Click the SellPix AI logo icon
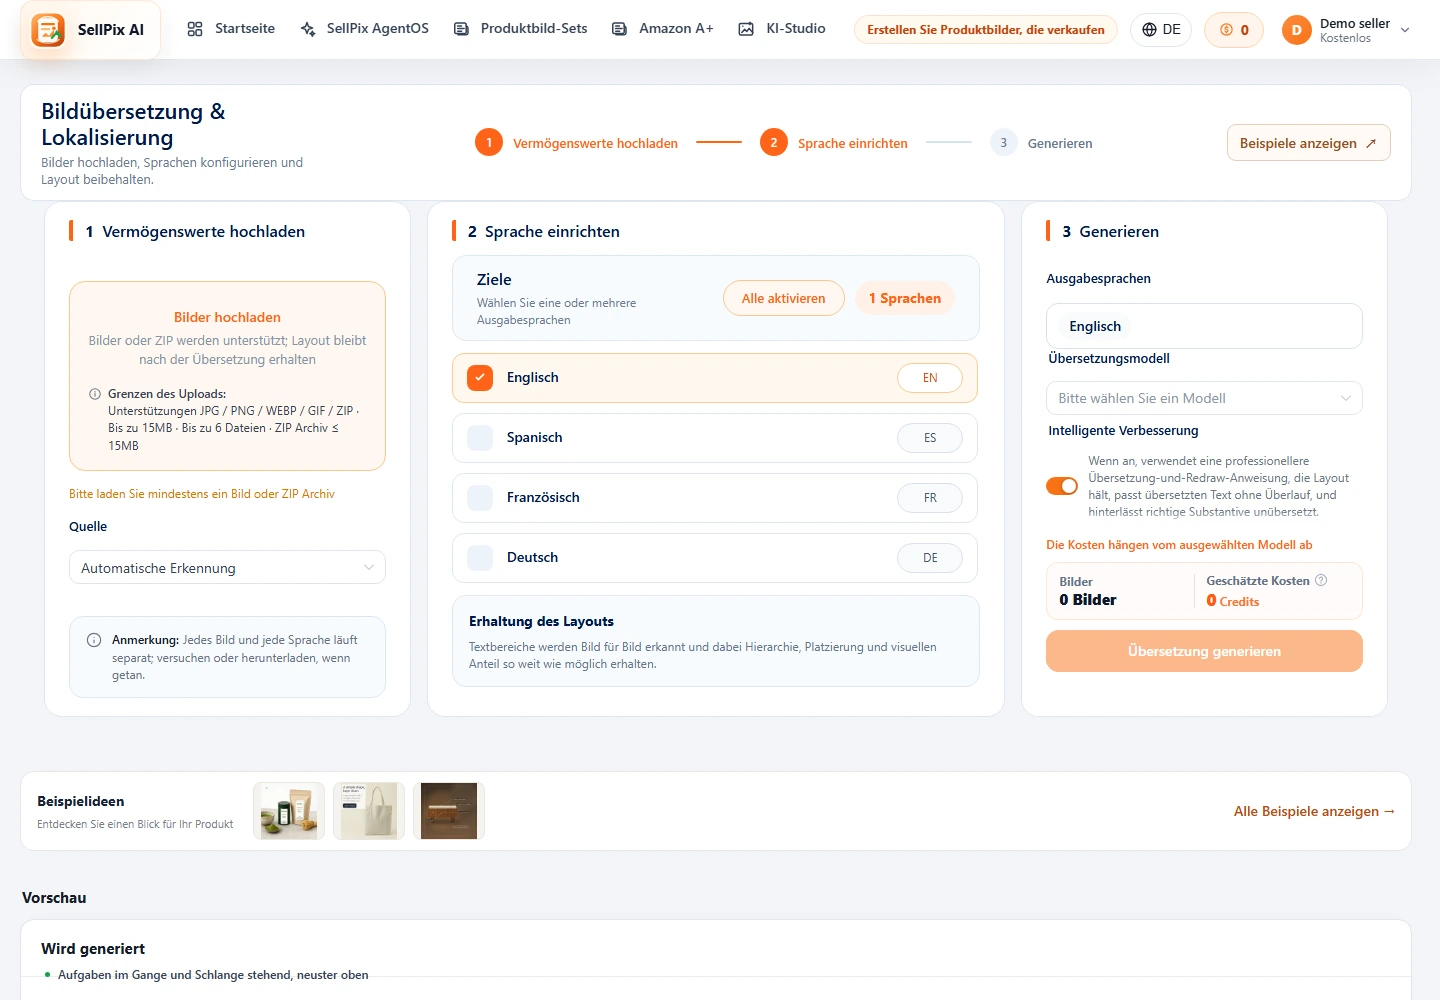Image resolution: width=1440 pixels, height=1000 pixels. 48,30
